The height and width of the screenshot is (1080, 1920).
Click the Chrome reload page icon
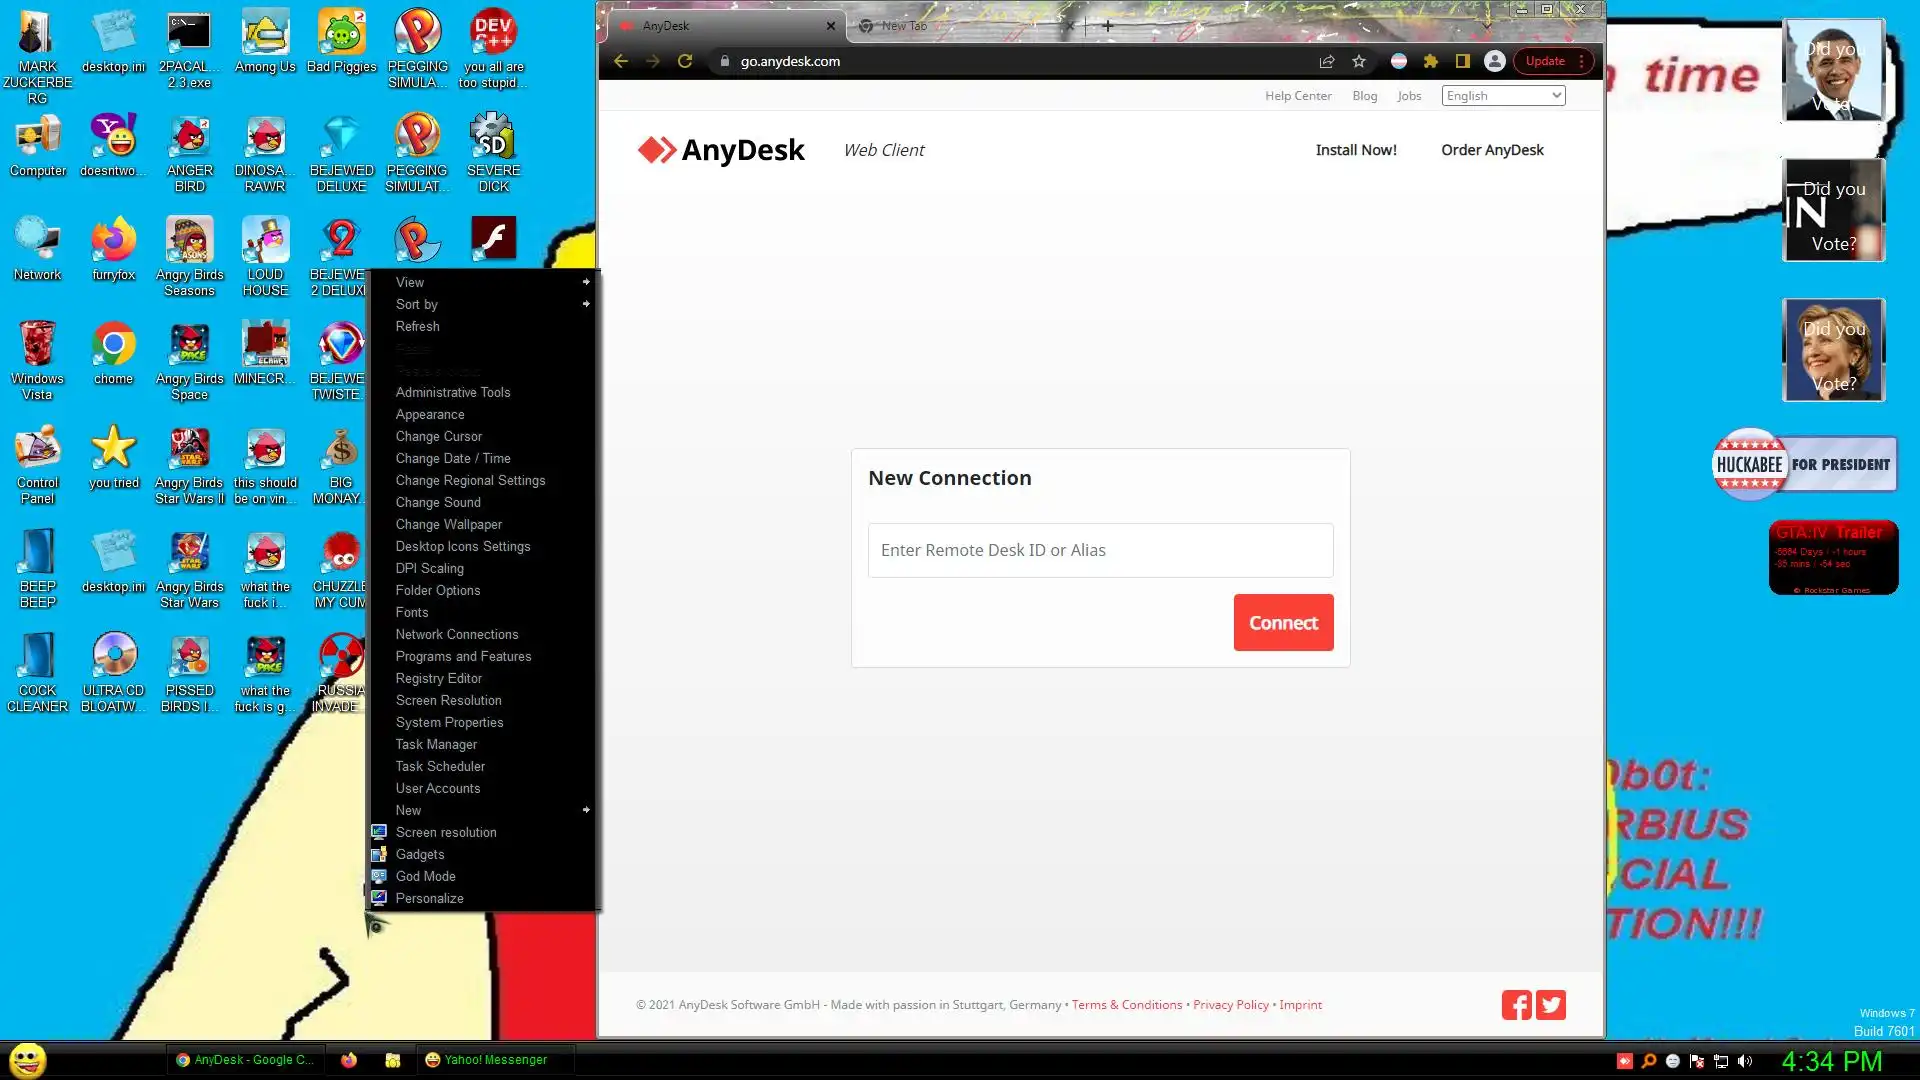[685, 61]
